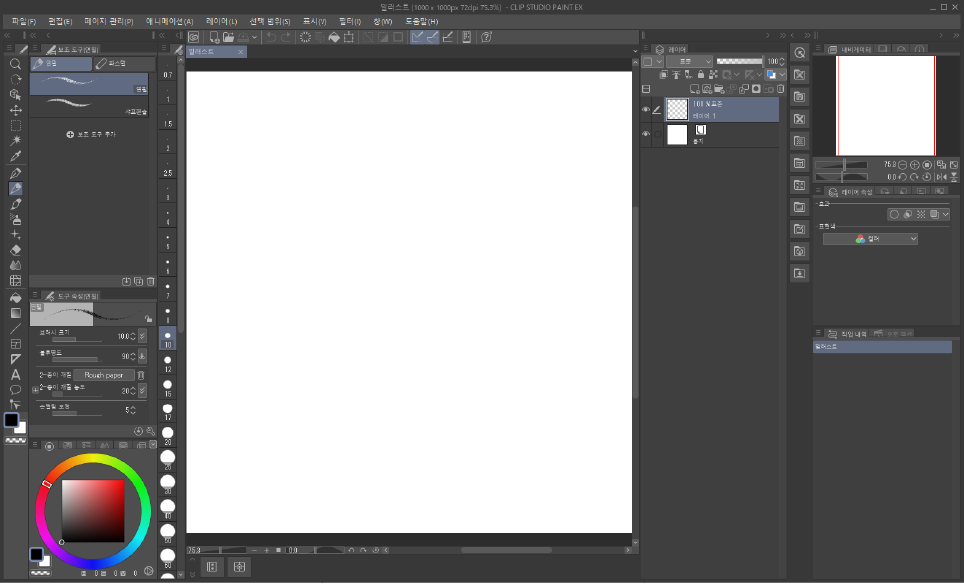Toggle border effect circle in layer property
Image resolution: width=964 pixels, height=584 pixels.
(x=894, y=215)
